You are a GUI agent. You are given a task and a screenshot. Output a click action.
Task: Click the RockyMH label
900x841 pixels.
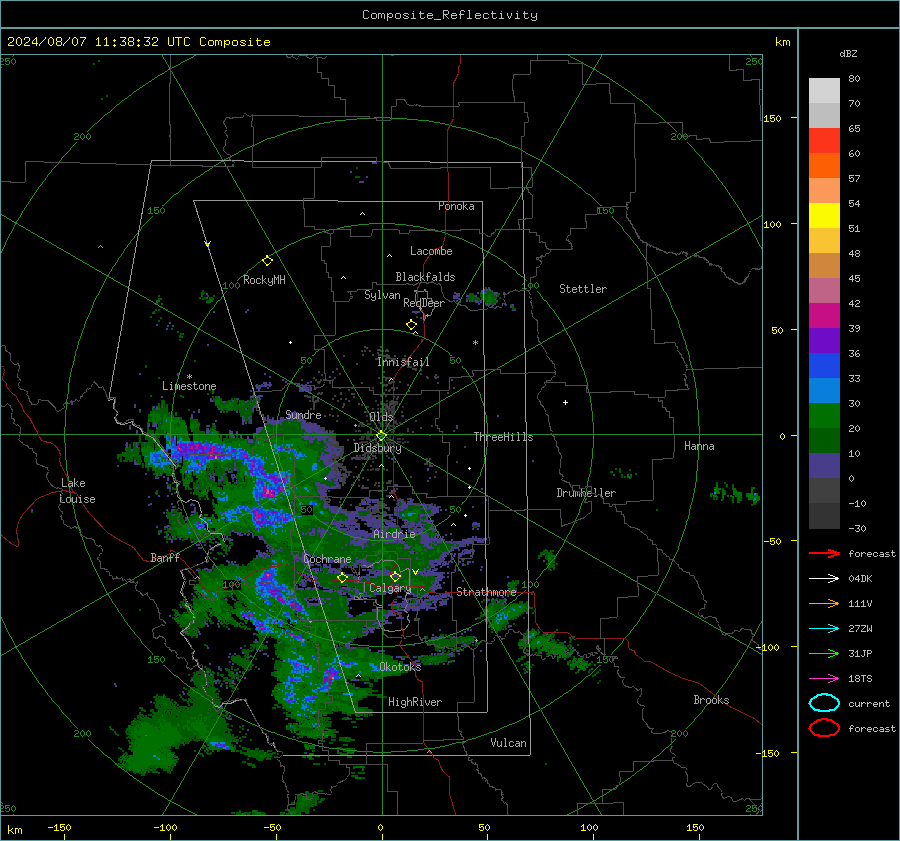[x=264, y=280]
